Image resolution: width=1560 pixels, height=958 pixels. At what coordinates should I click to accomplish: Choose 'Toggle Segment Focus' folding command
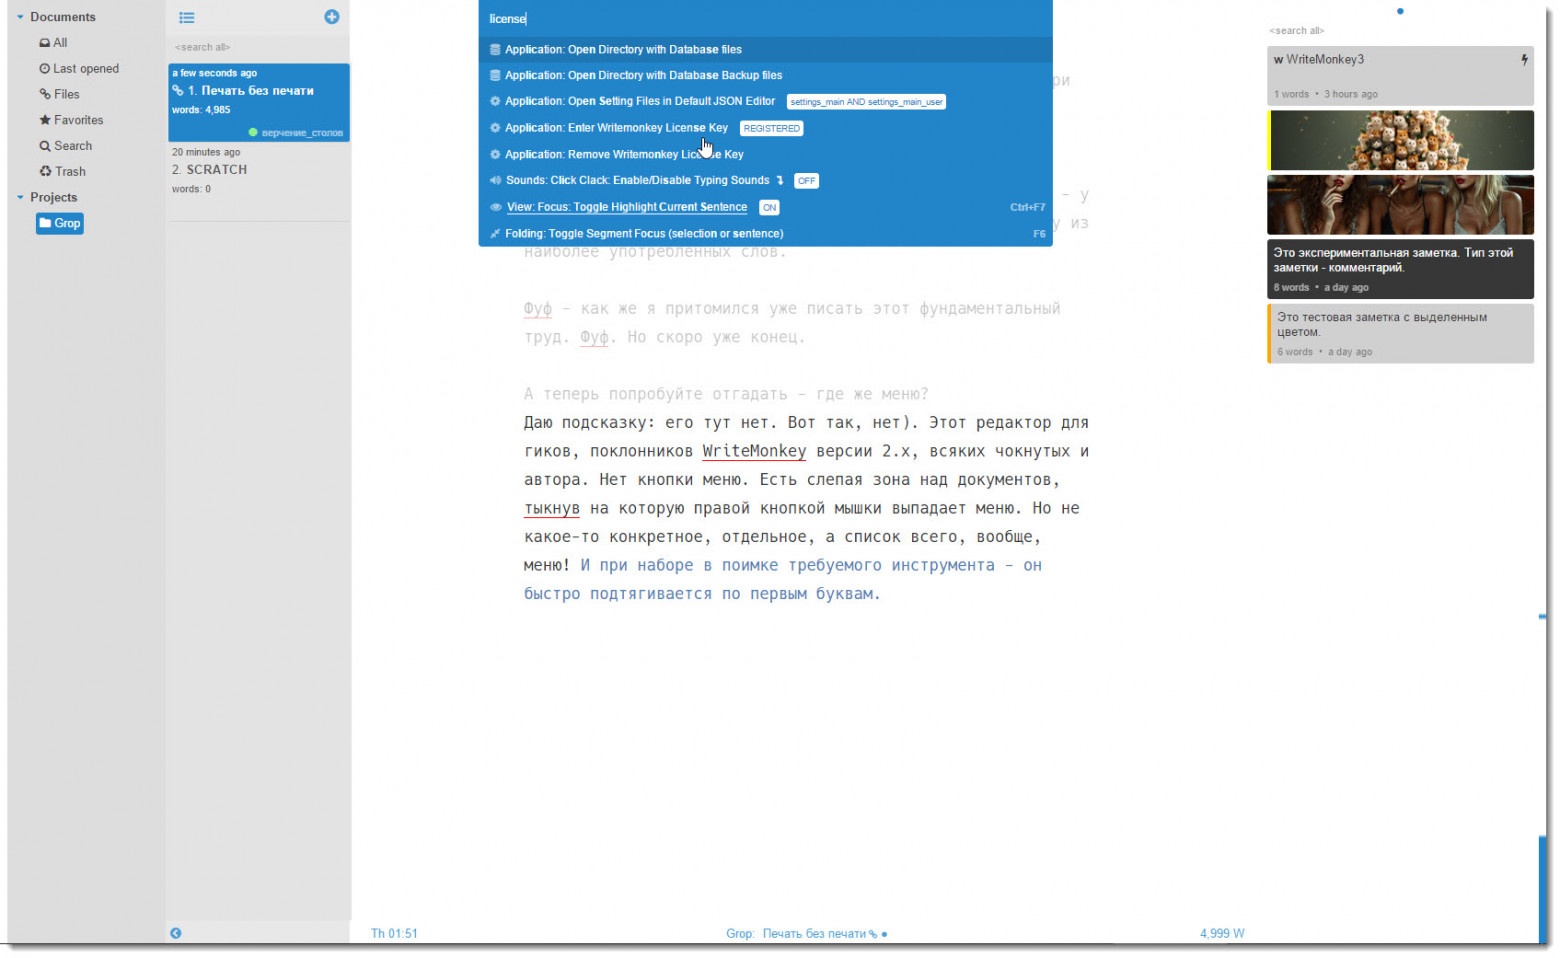point(765,234)
